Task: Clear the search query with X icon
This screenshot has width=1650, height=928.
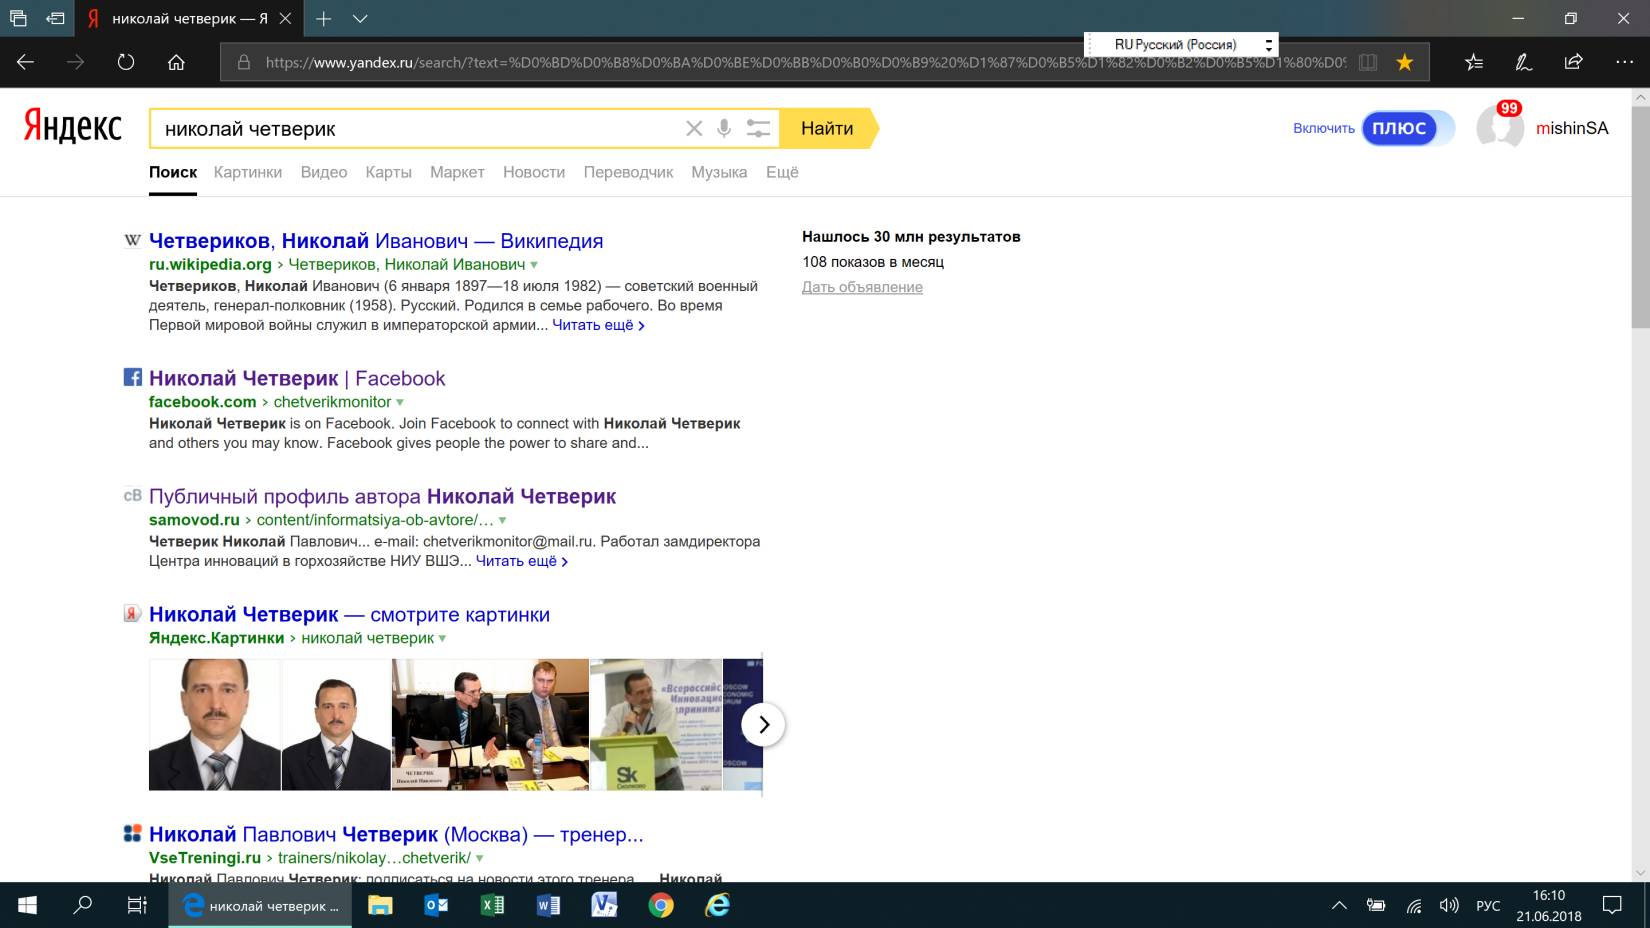Action: [x=694, y=128]
